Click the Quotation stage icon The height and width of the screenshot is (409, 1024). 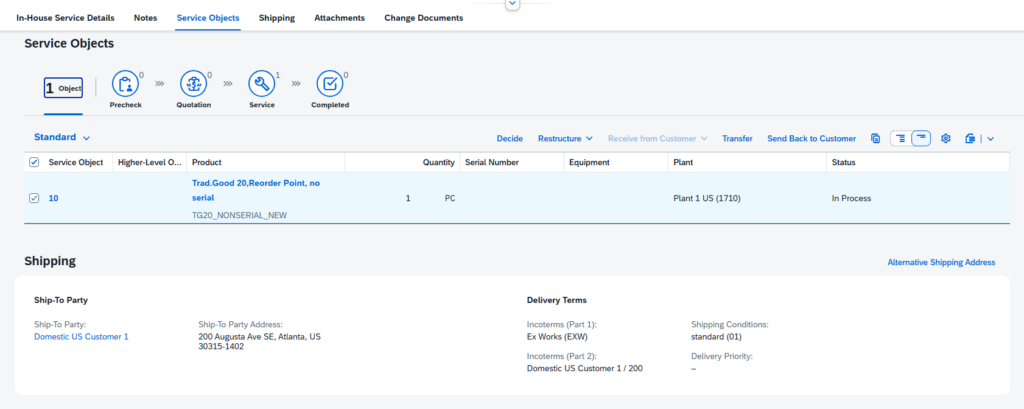point(193,84)
